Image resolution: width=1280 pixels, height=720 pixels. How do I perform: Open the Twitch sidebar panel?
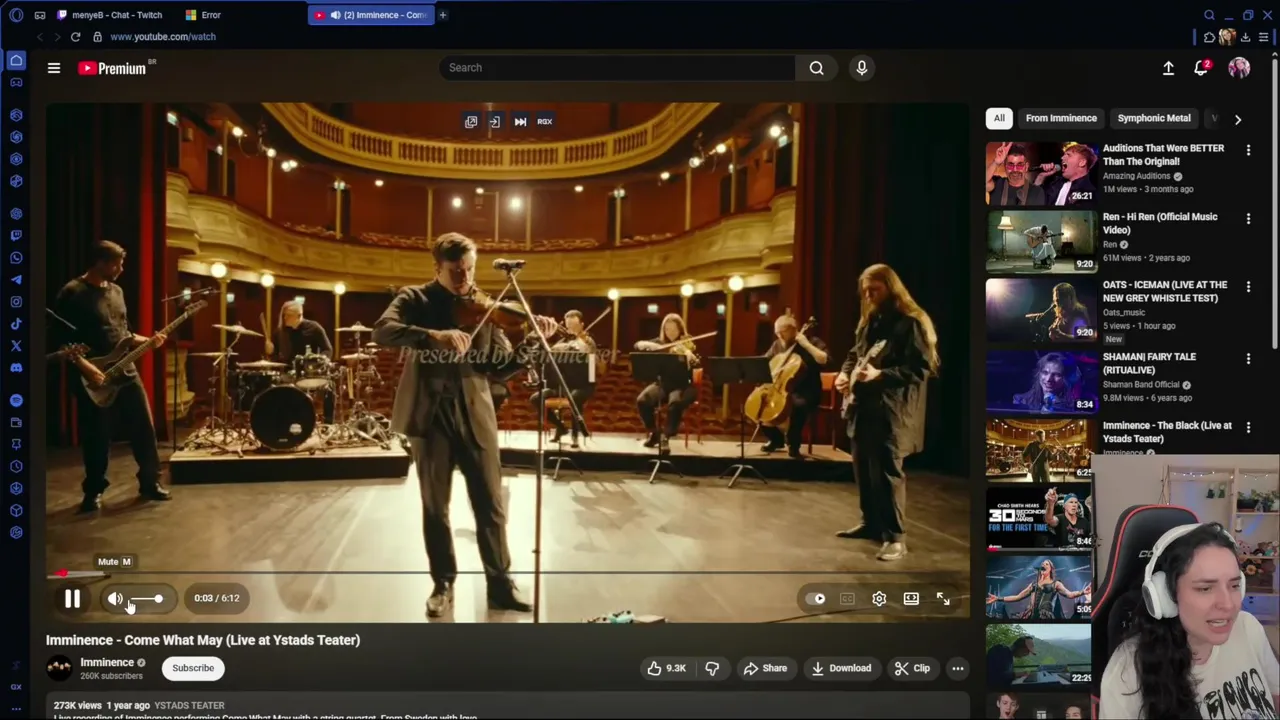pos(16,236)
